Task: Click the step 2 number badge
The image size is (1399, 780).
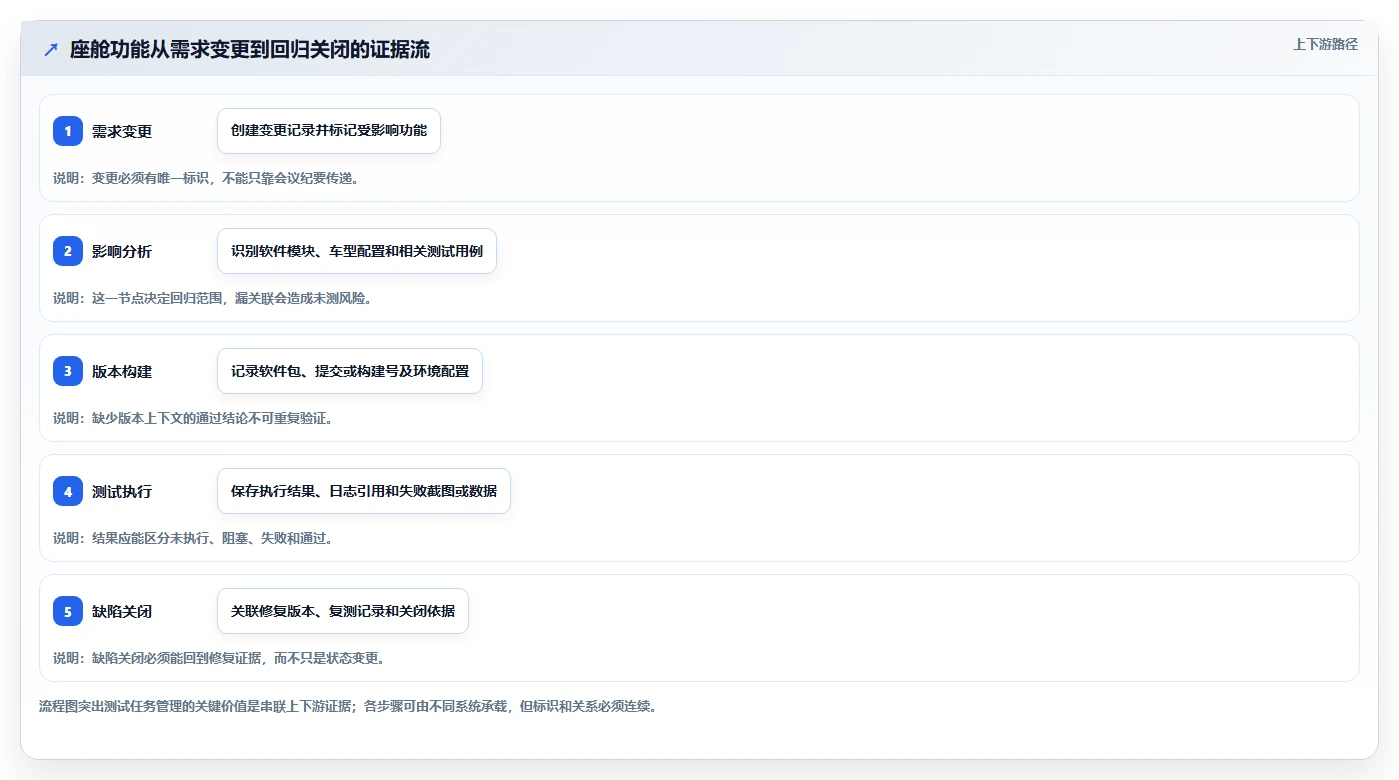Action: pos(68,251)
